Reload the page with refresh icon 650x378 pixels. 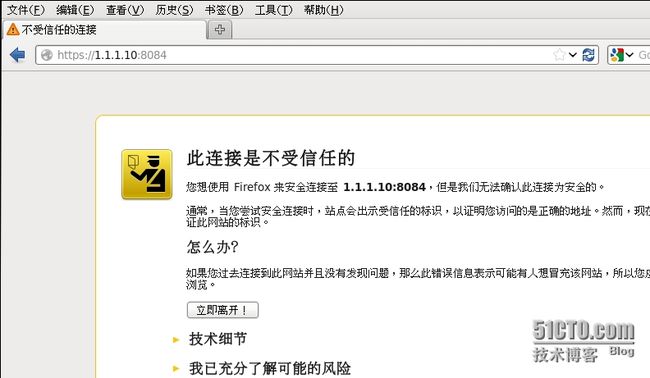pos(588,55)
